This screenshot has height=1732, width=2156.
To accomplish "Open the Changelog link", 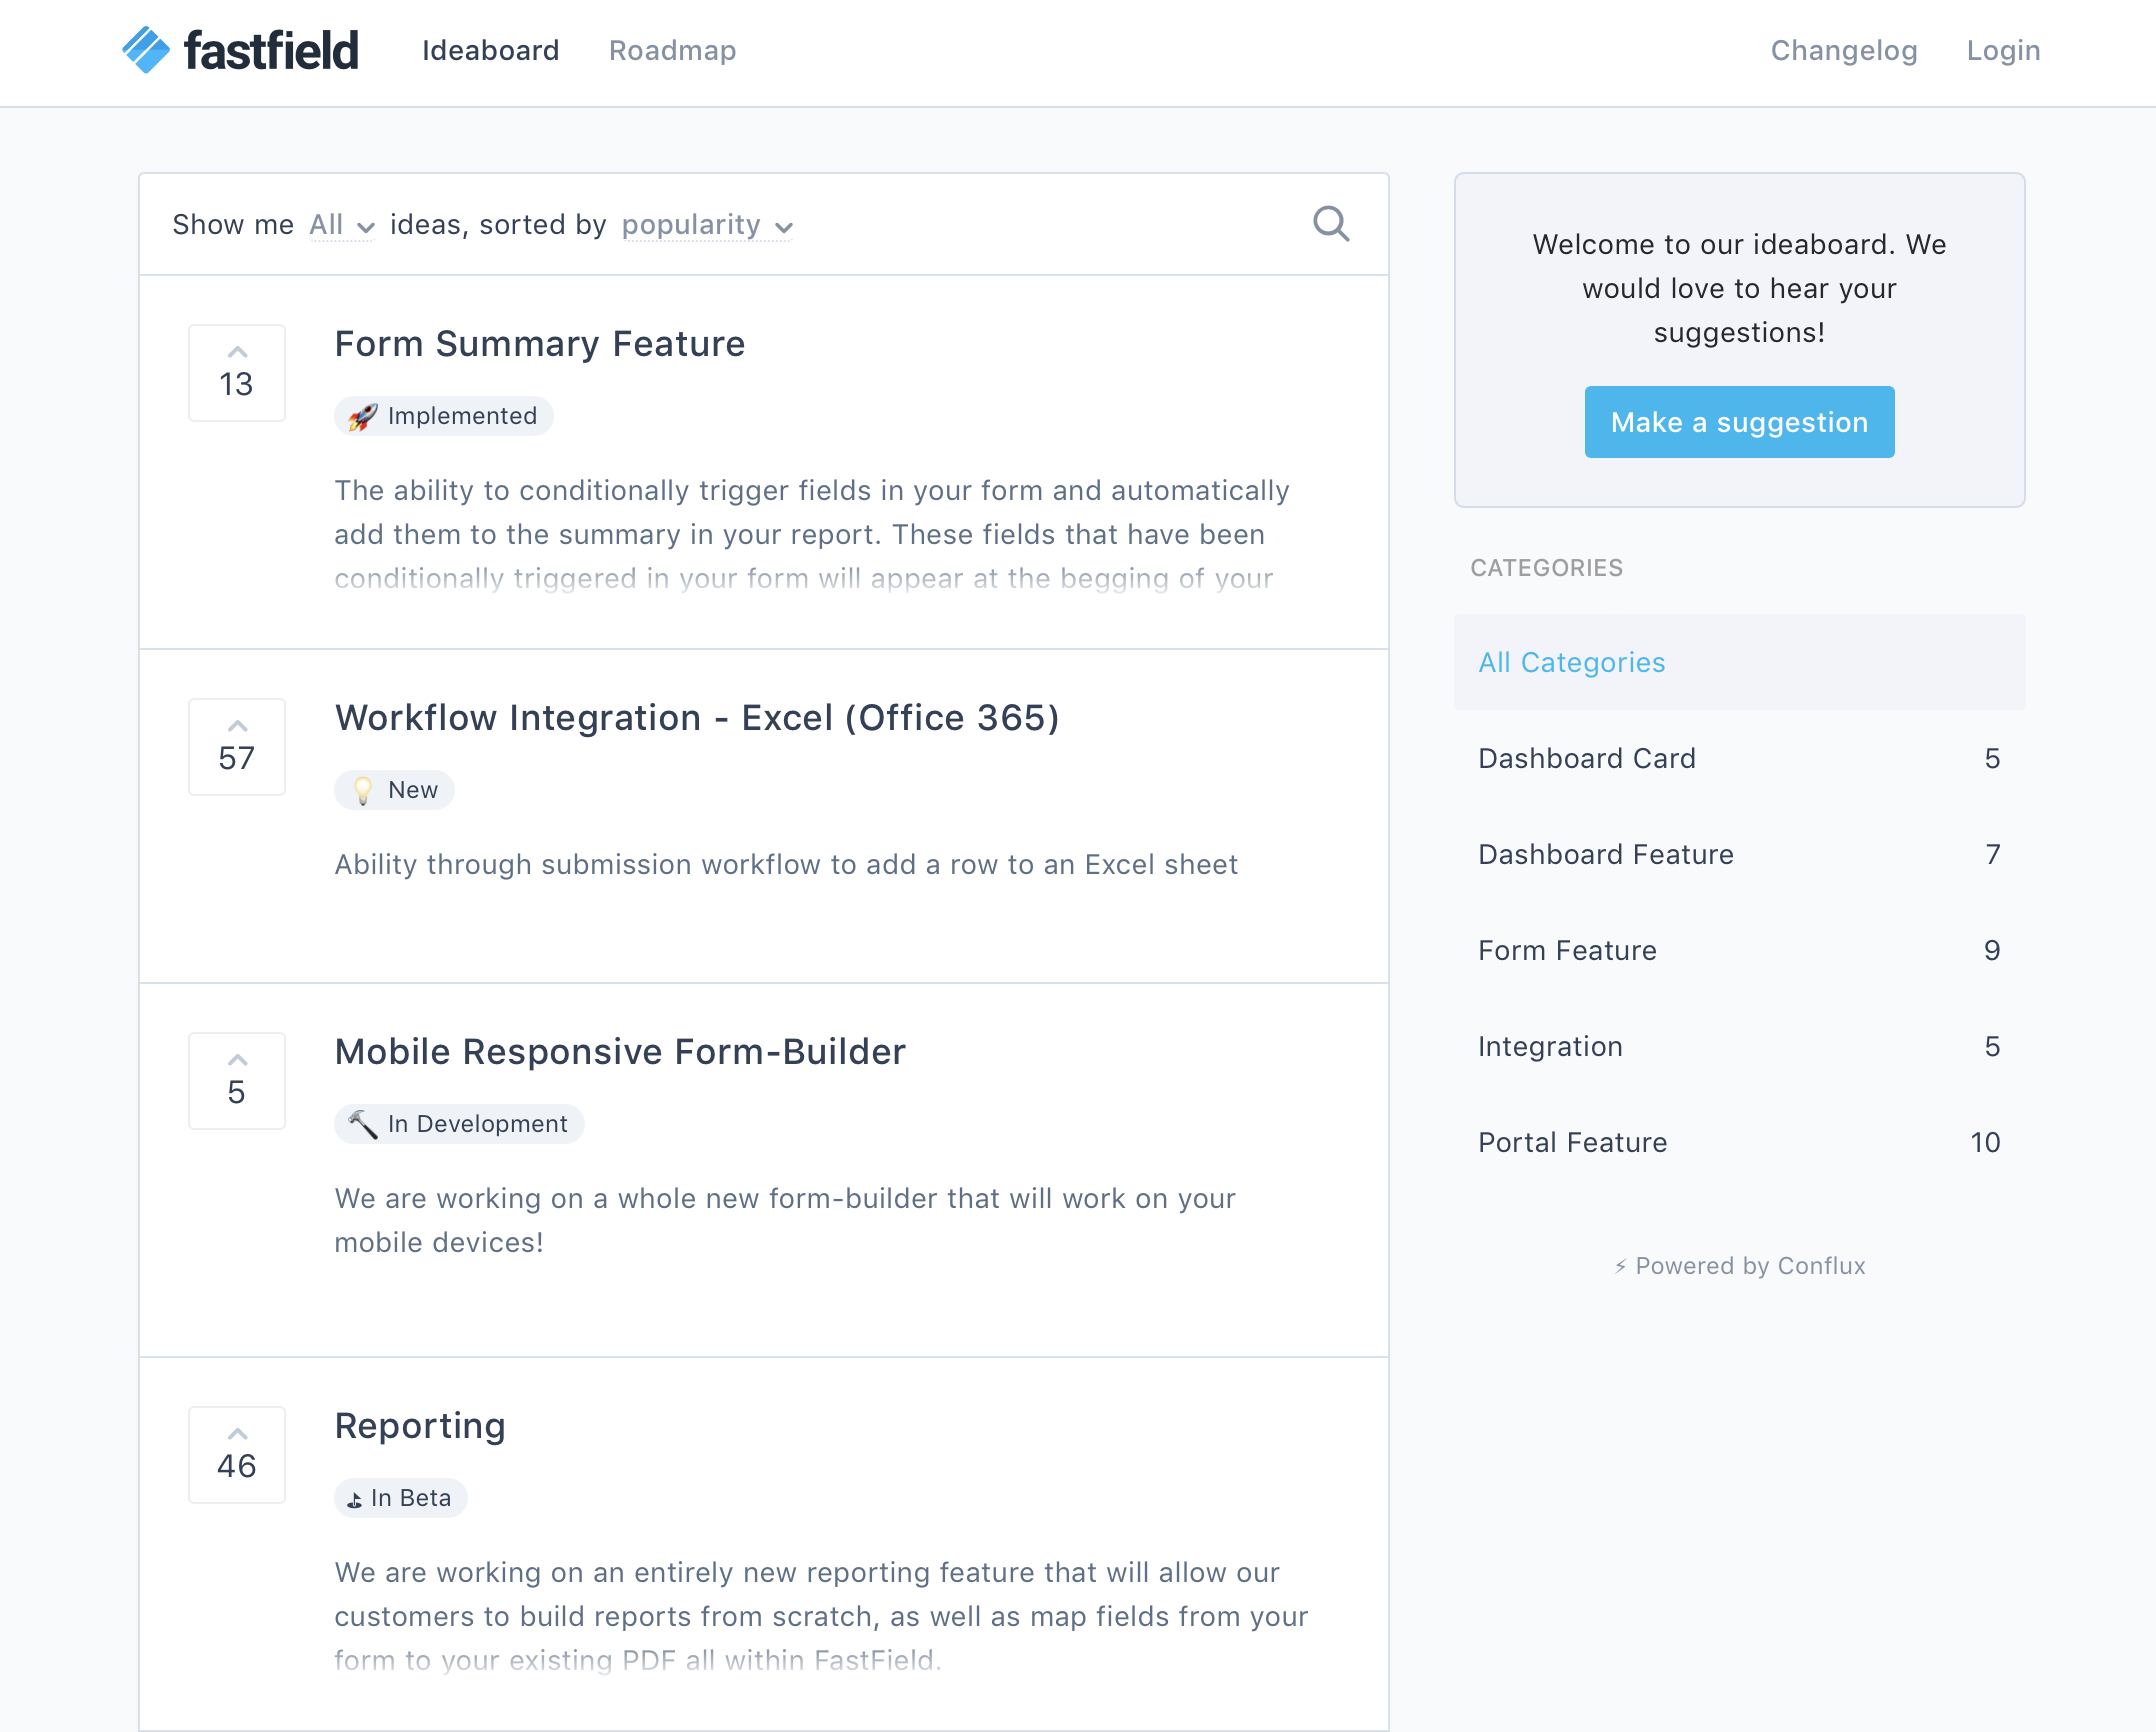I will [1843, 50].
